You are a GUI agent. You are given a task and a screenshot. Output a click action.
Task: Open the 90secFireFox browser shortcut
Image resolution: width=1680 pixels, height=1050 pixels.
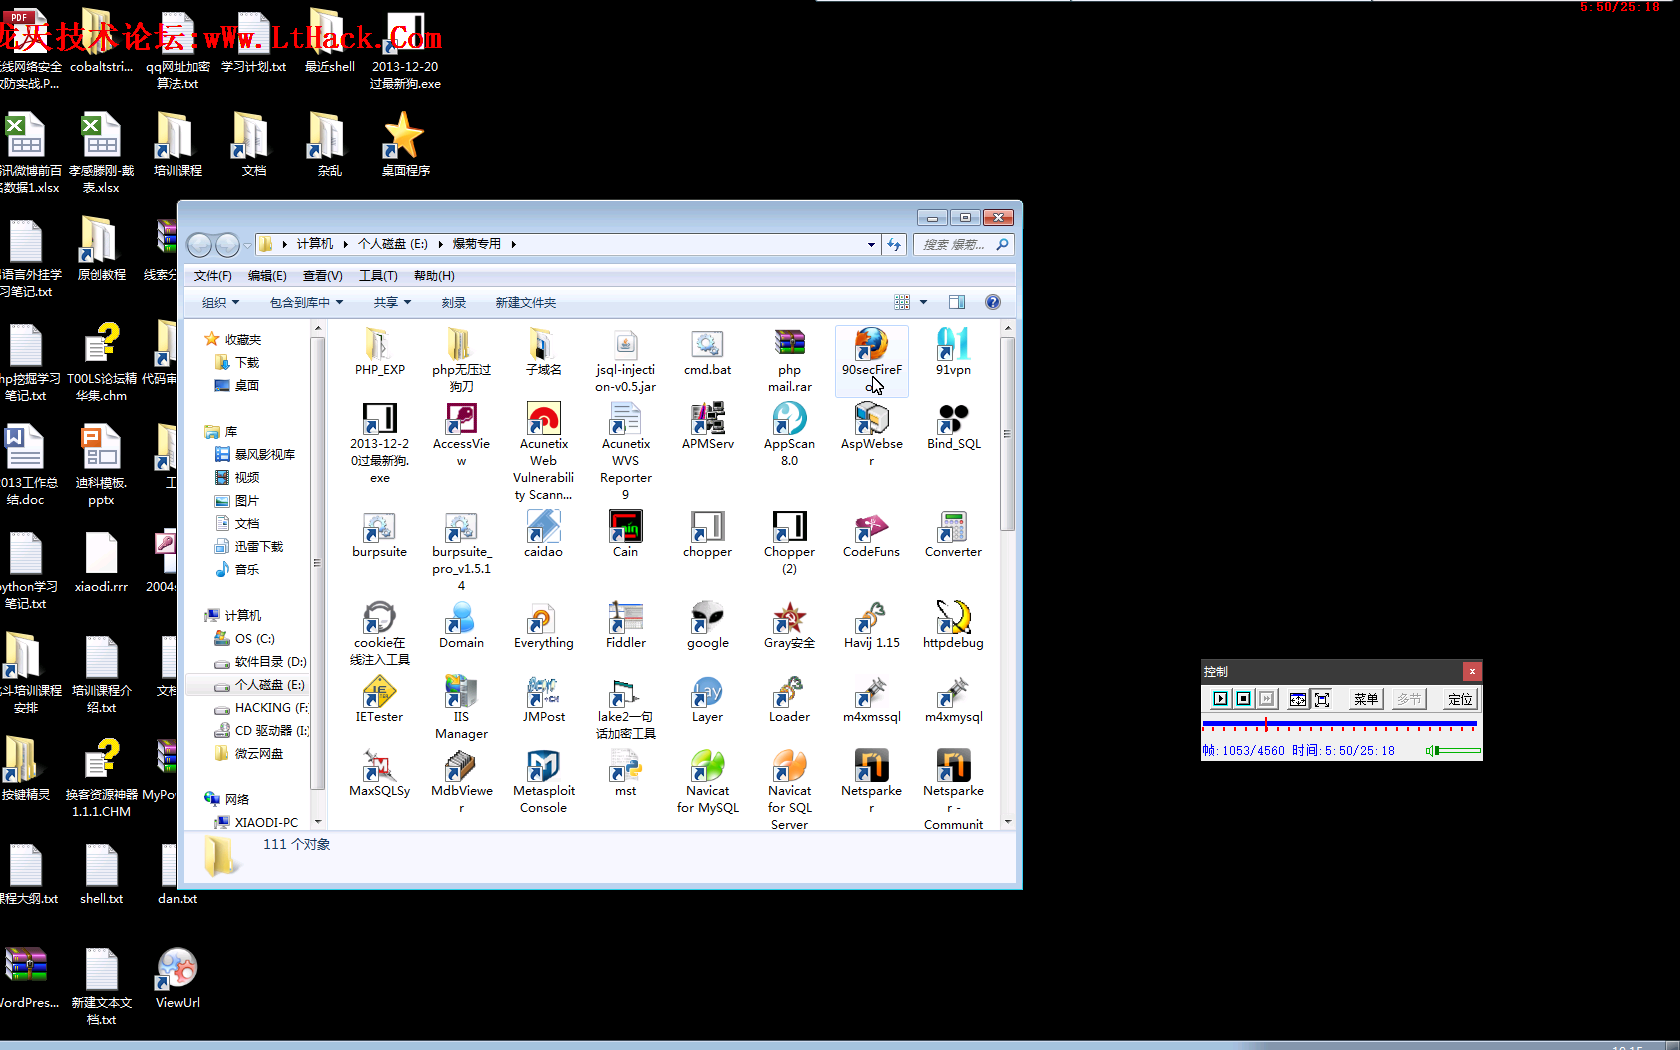click(871, 360)
